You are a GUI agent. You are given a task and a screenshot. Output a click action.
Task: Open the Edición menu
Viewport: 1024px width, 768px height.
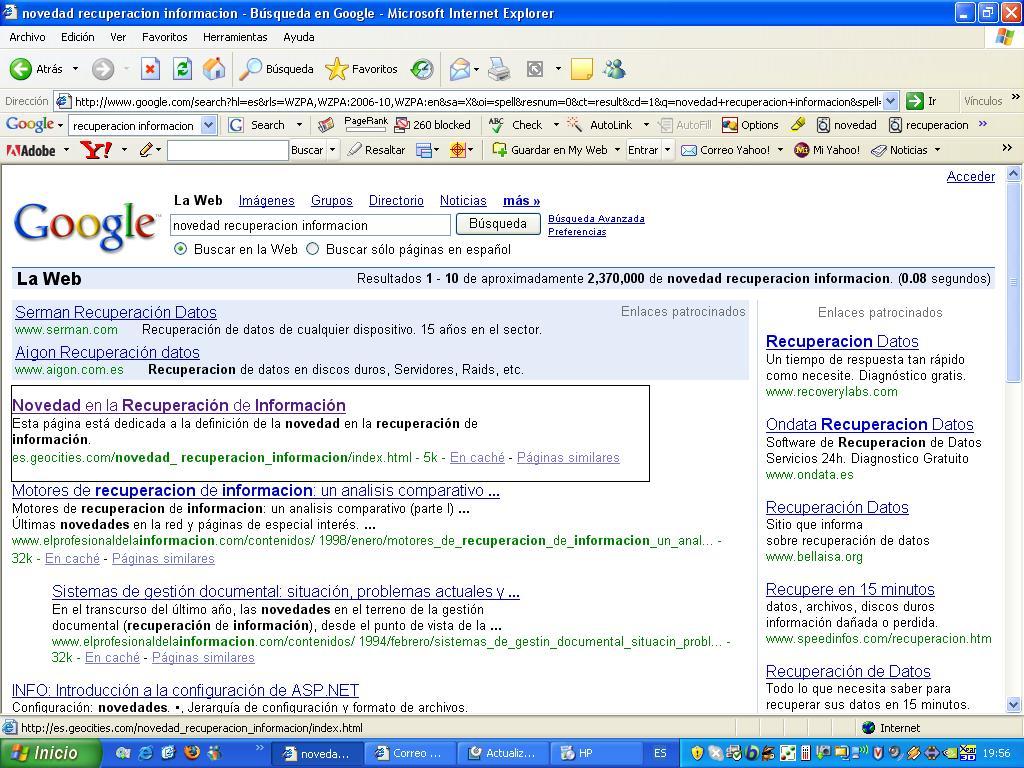click(78, 37)
